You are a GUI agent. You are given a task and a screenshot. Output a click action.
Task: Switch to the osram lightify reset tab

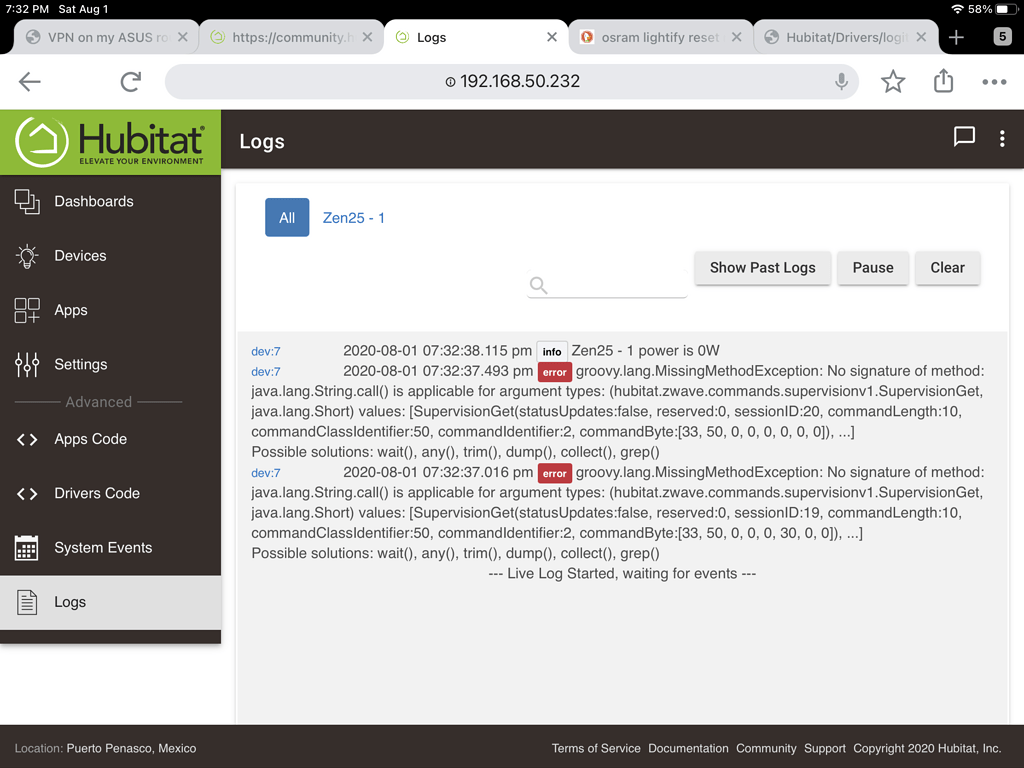660,37
